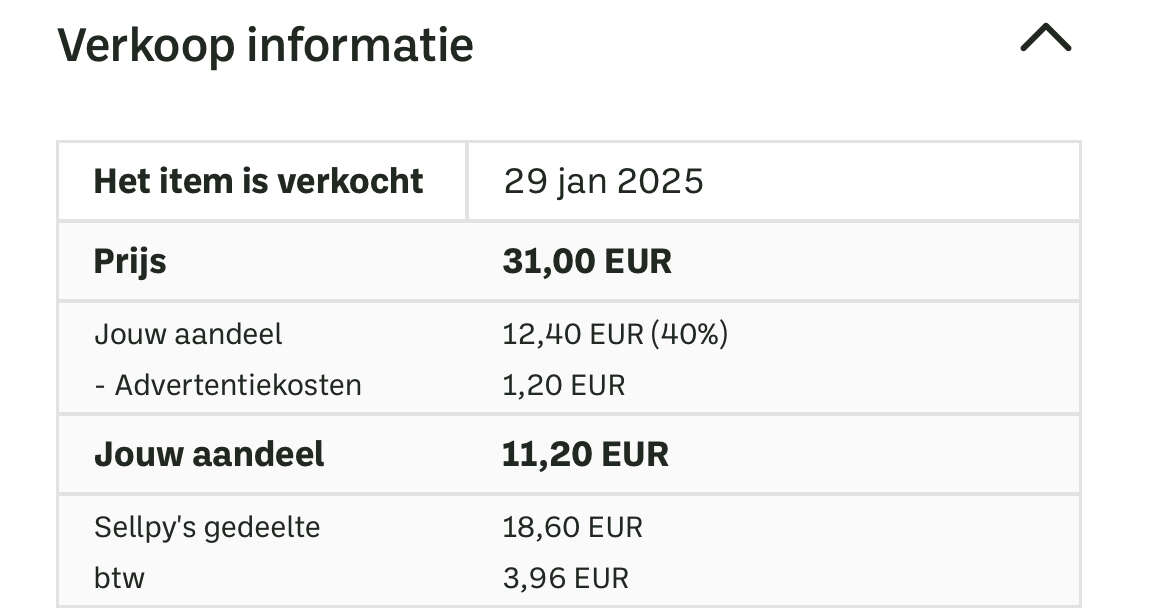The image size is (1170, 616).
Task: Select the Advertentiekosten row label
Action: (228, 386)
